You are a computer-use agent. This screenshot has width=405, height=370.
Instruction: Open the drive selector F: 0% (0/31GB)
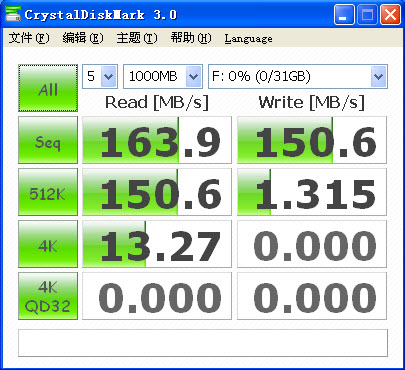[x=298, y=76]
